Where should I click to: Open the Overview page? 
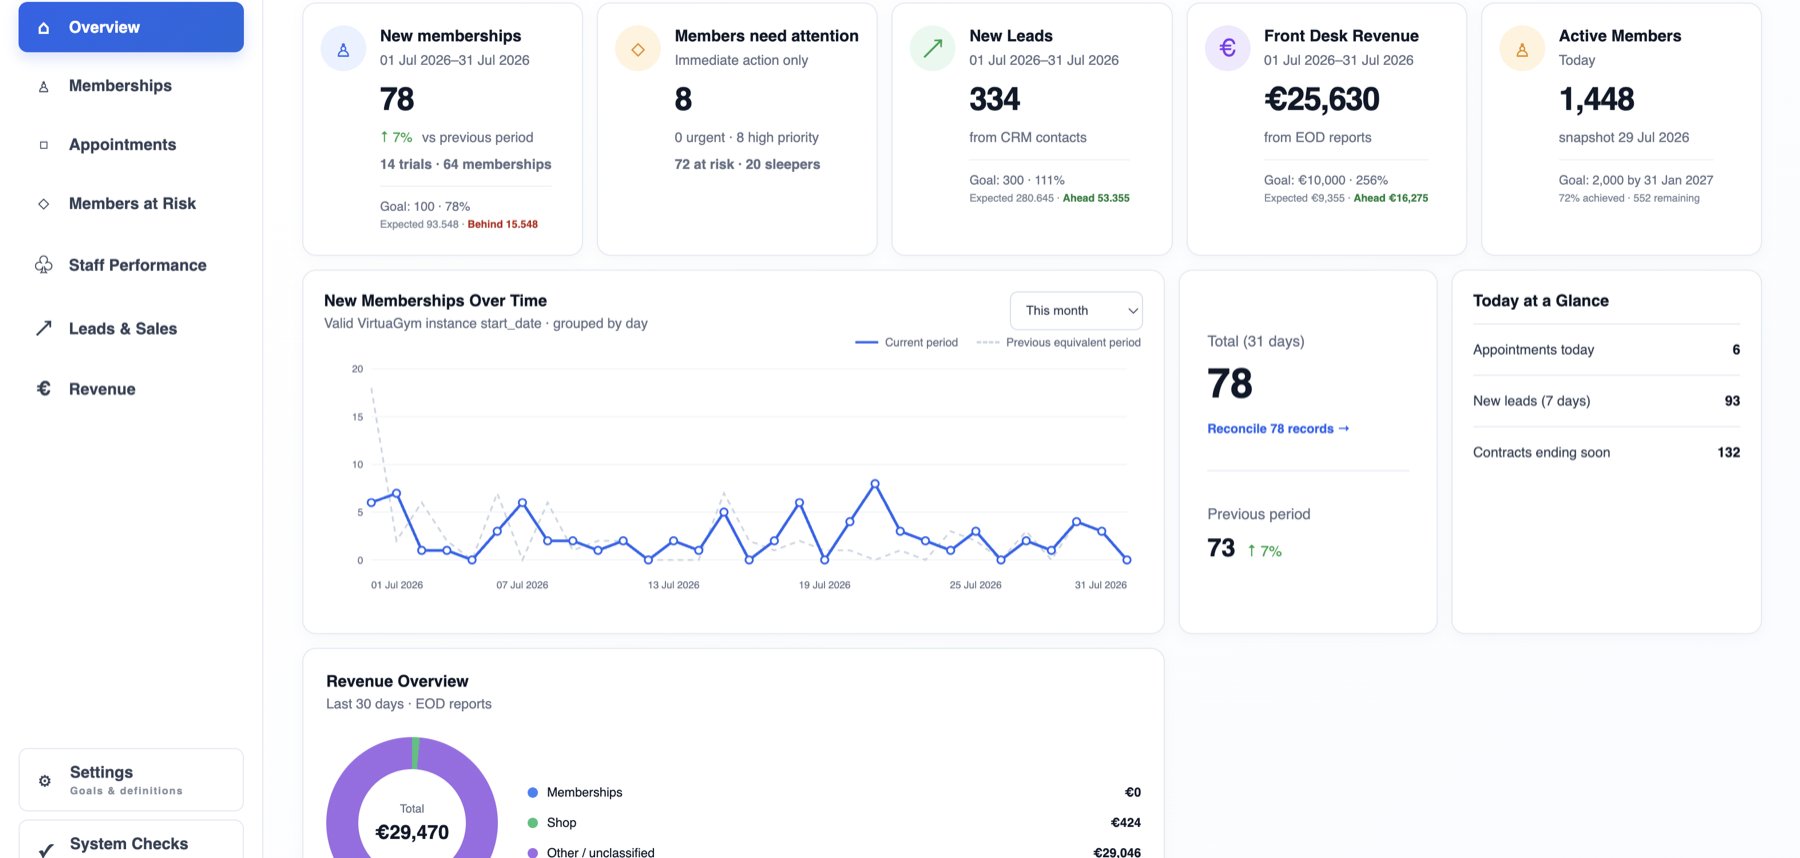pos(131,27)
